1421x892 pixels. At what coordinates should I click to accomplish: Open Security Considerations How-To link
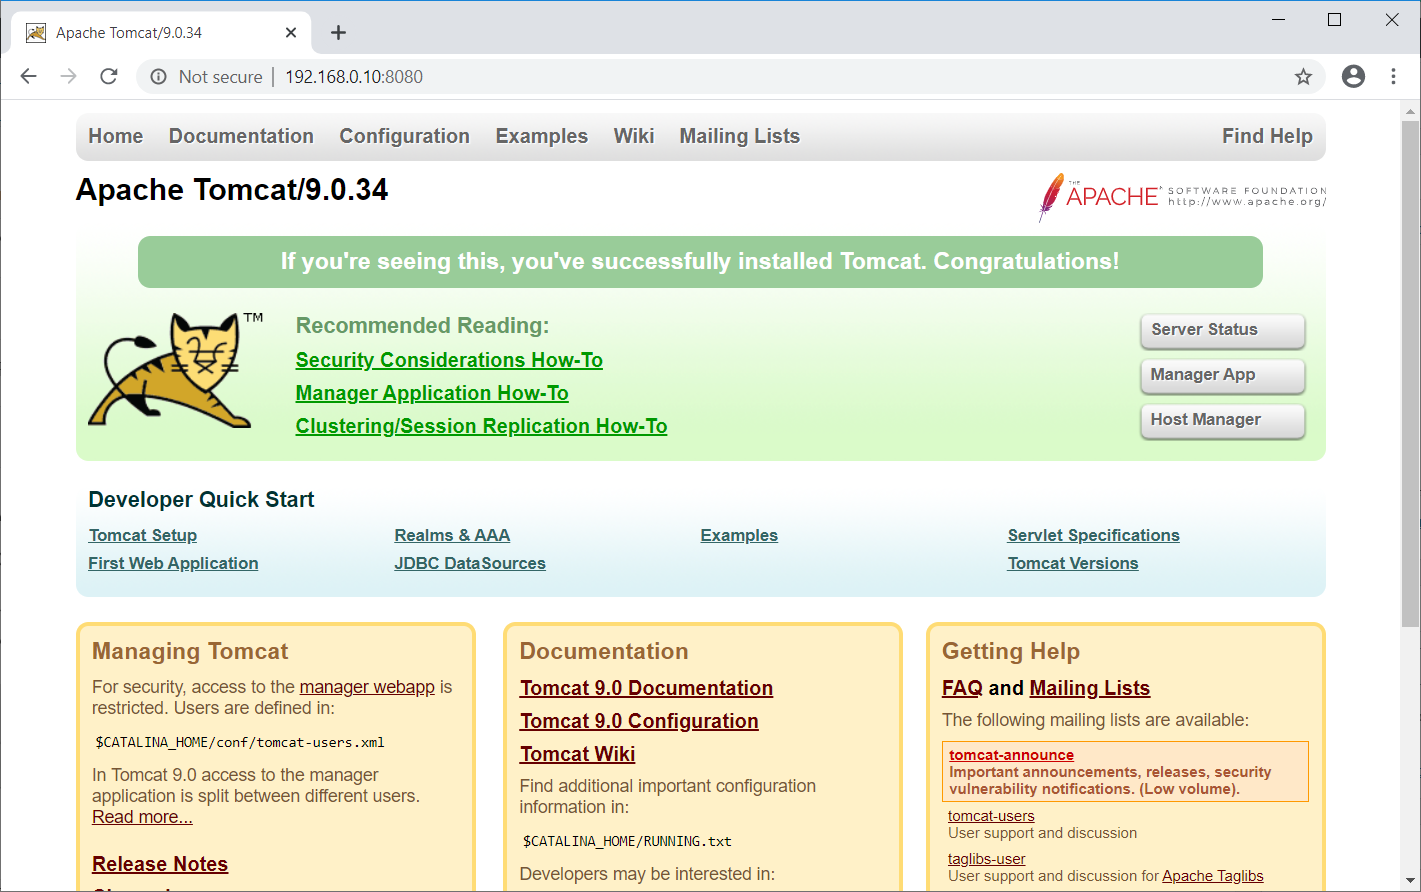tap(449, 360)
